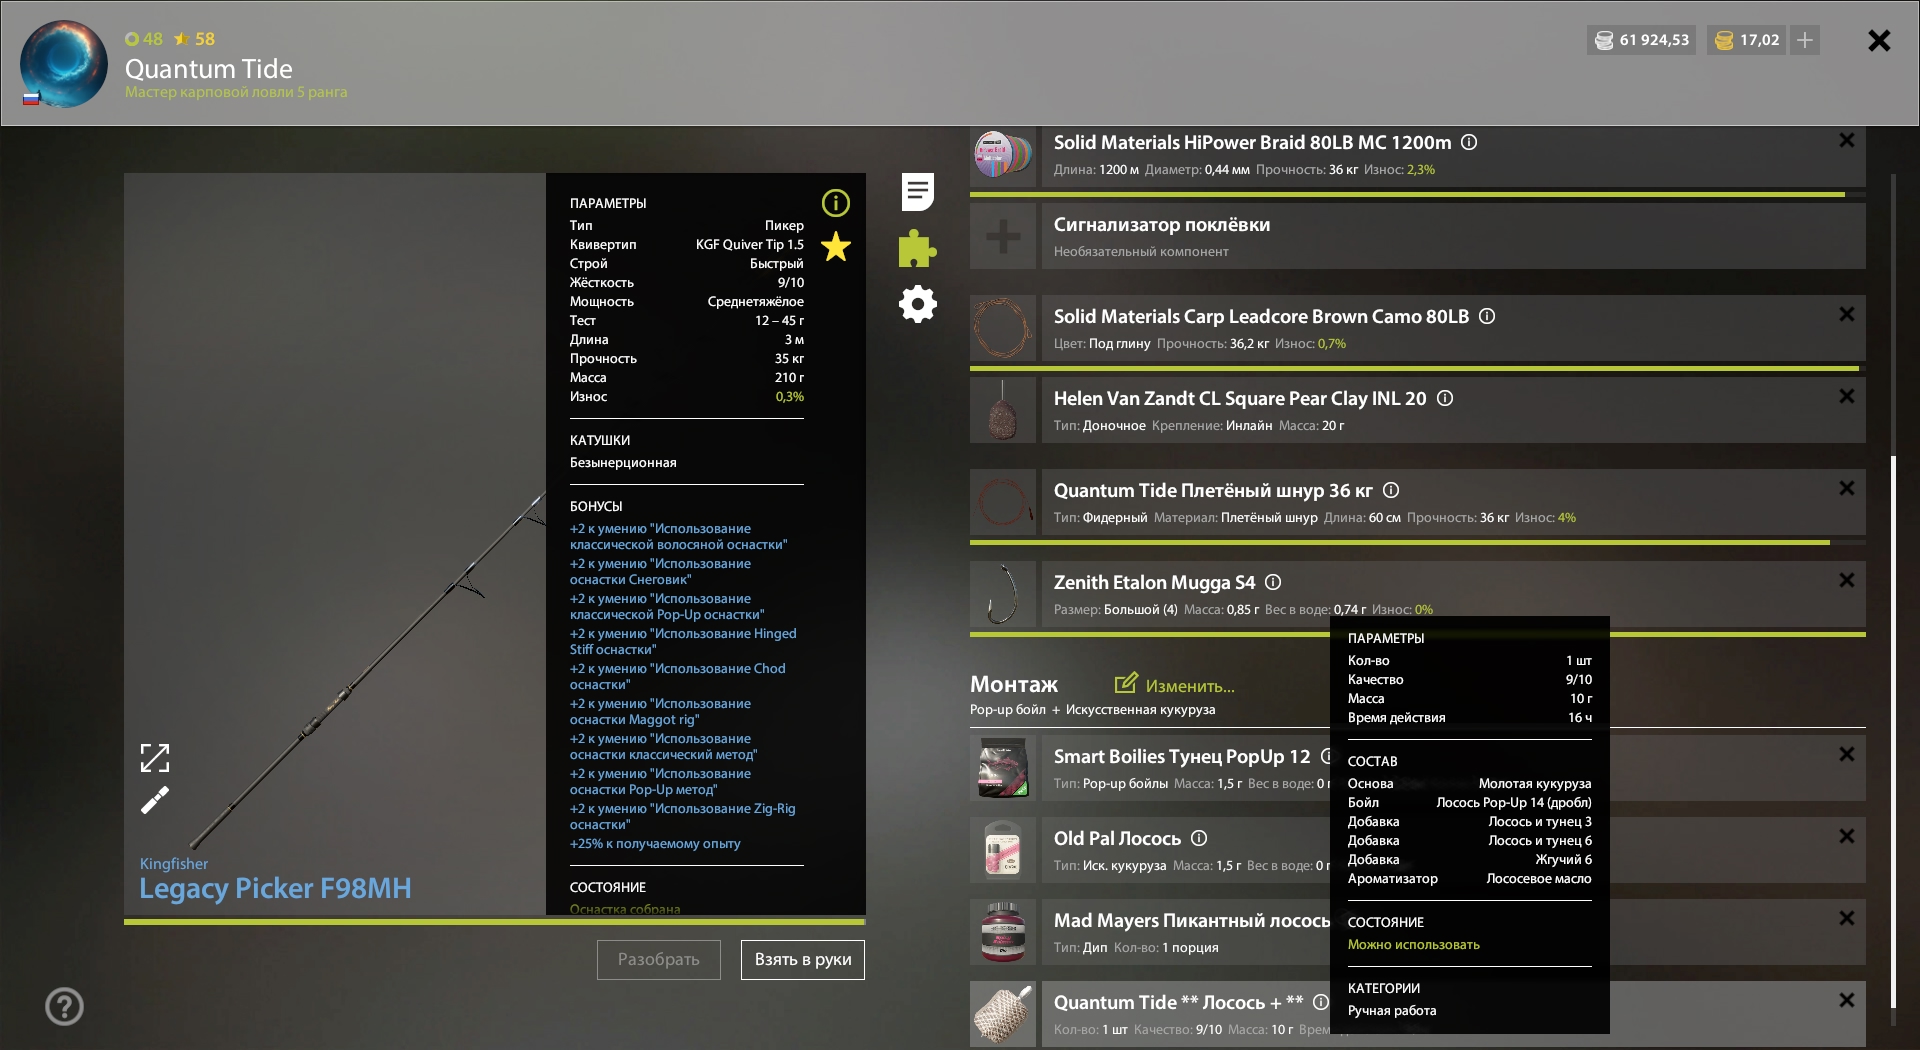Click the equipment list vertical scrollbar
Viewport: 1920px width, 1050px height.
click(x=1893, y=733)
